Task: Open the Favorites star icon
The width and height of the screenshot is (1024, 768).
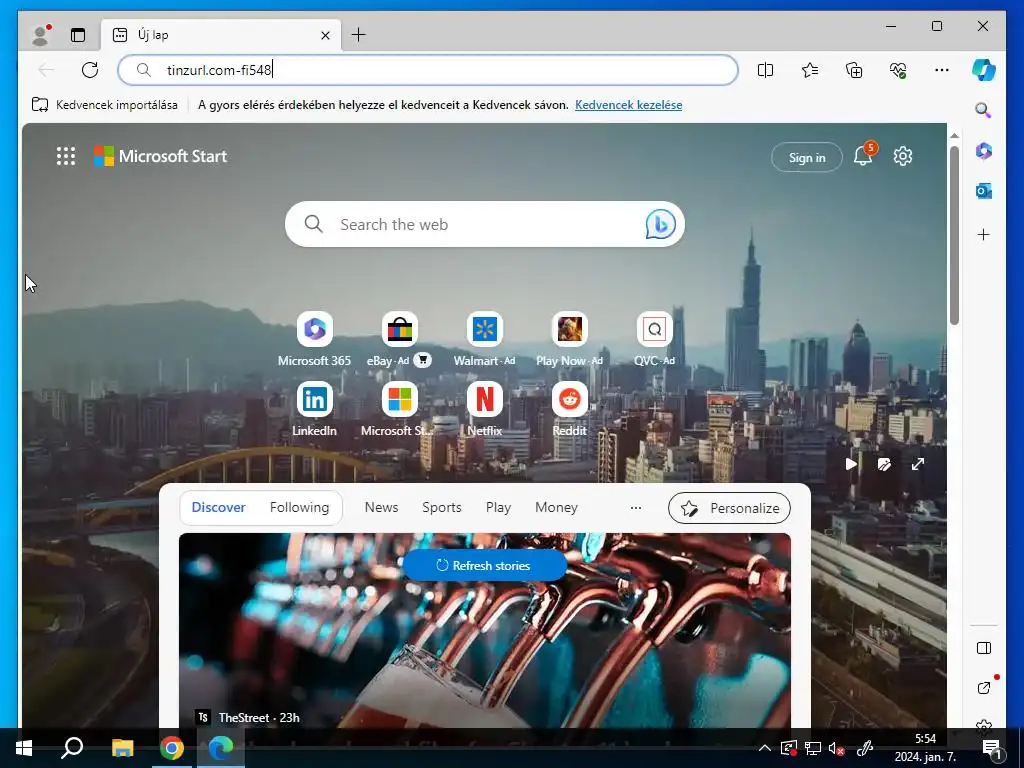Action: tap(810, 70)
